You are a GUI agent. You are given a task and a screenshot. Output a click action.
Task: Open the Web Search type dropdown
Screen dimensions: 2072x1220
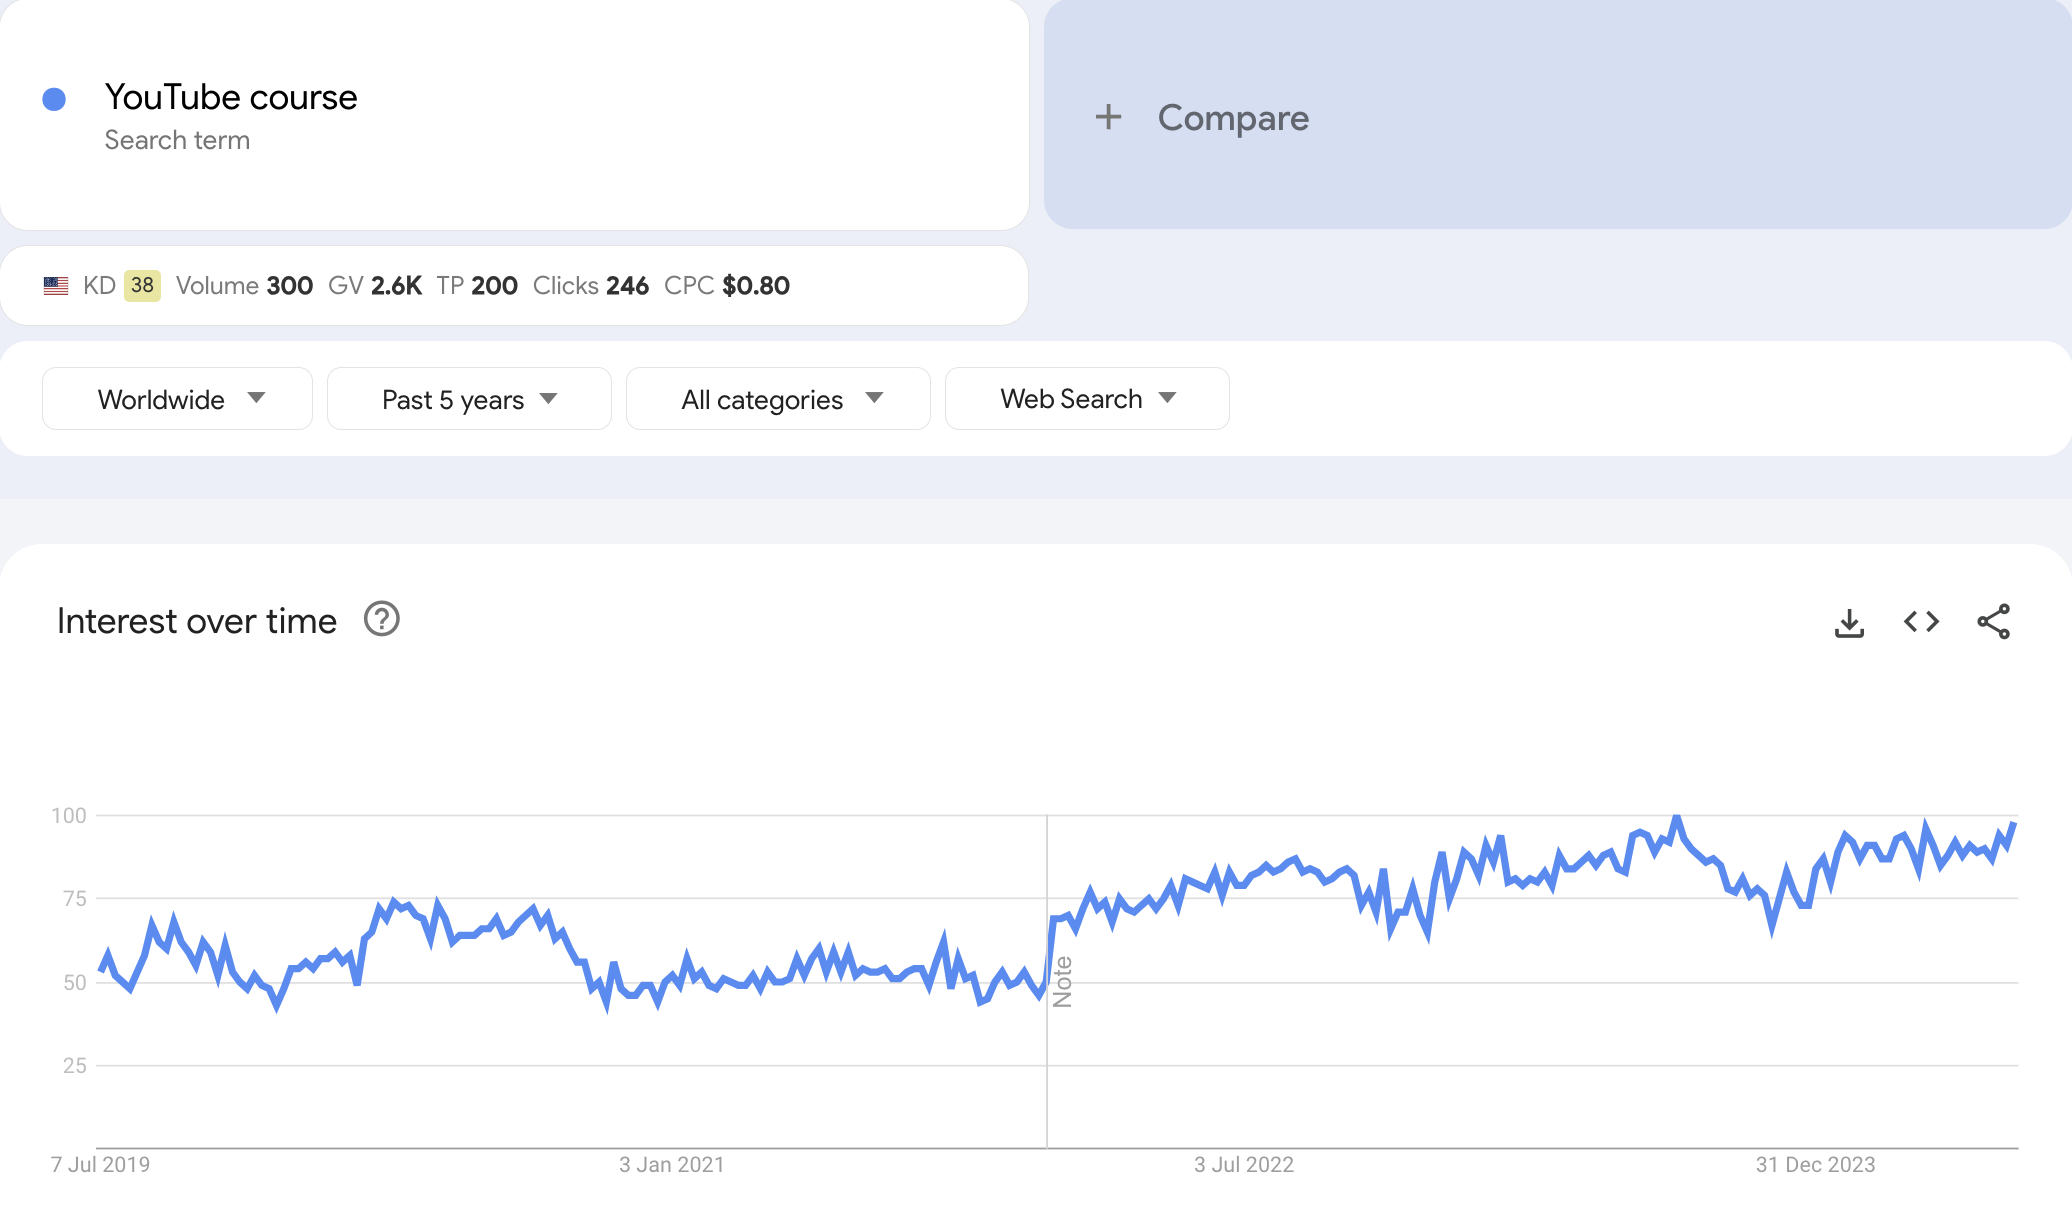[x=1087, y=399]
